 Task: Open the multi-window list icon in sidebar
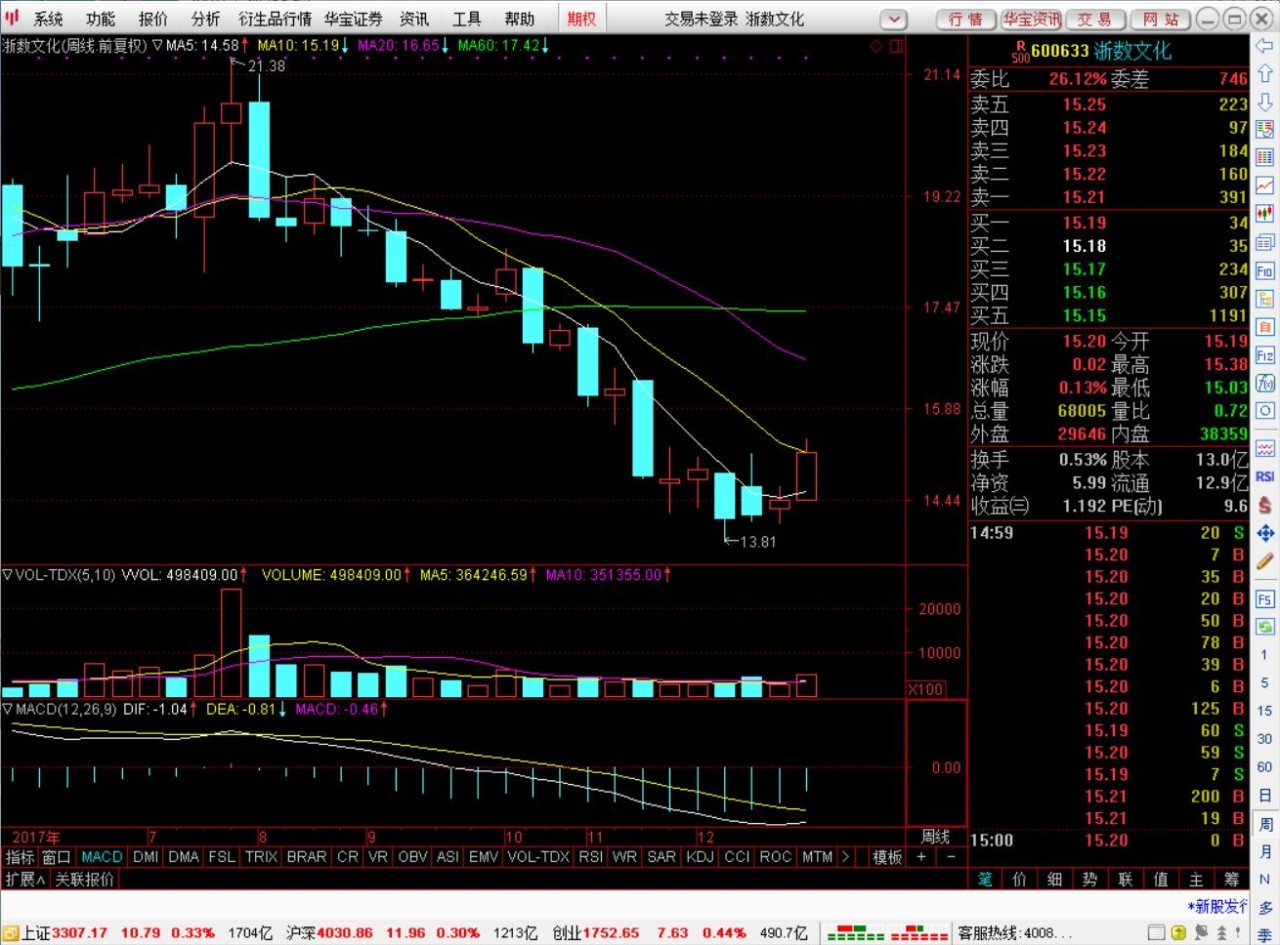(x=1265, y=241)
